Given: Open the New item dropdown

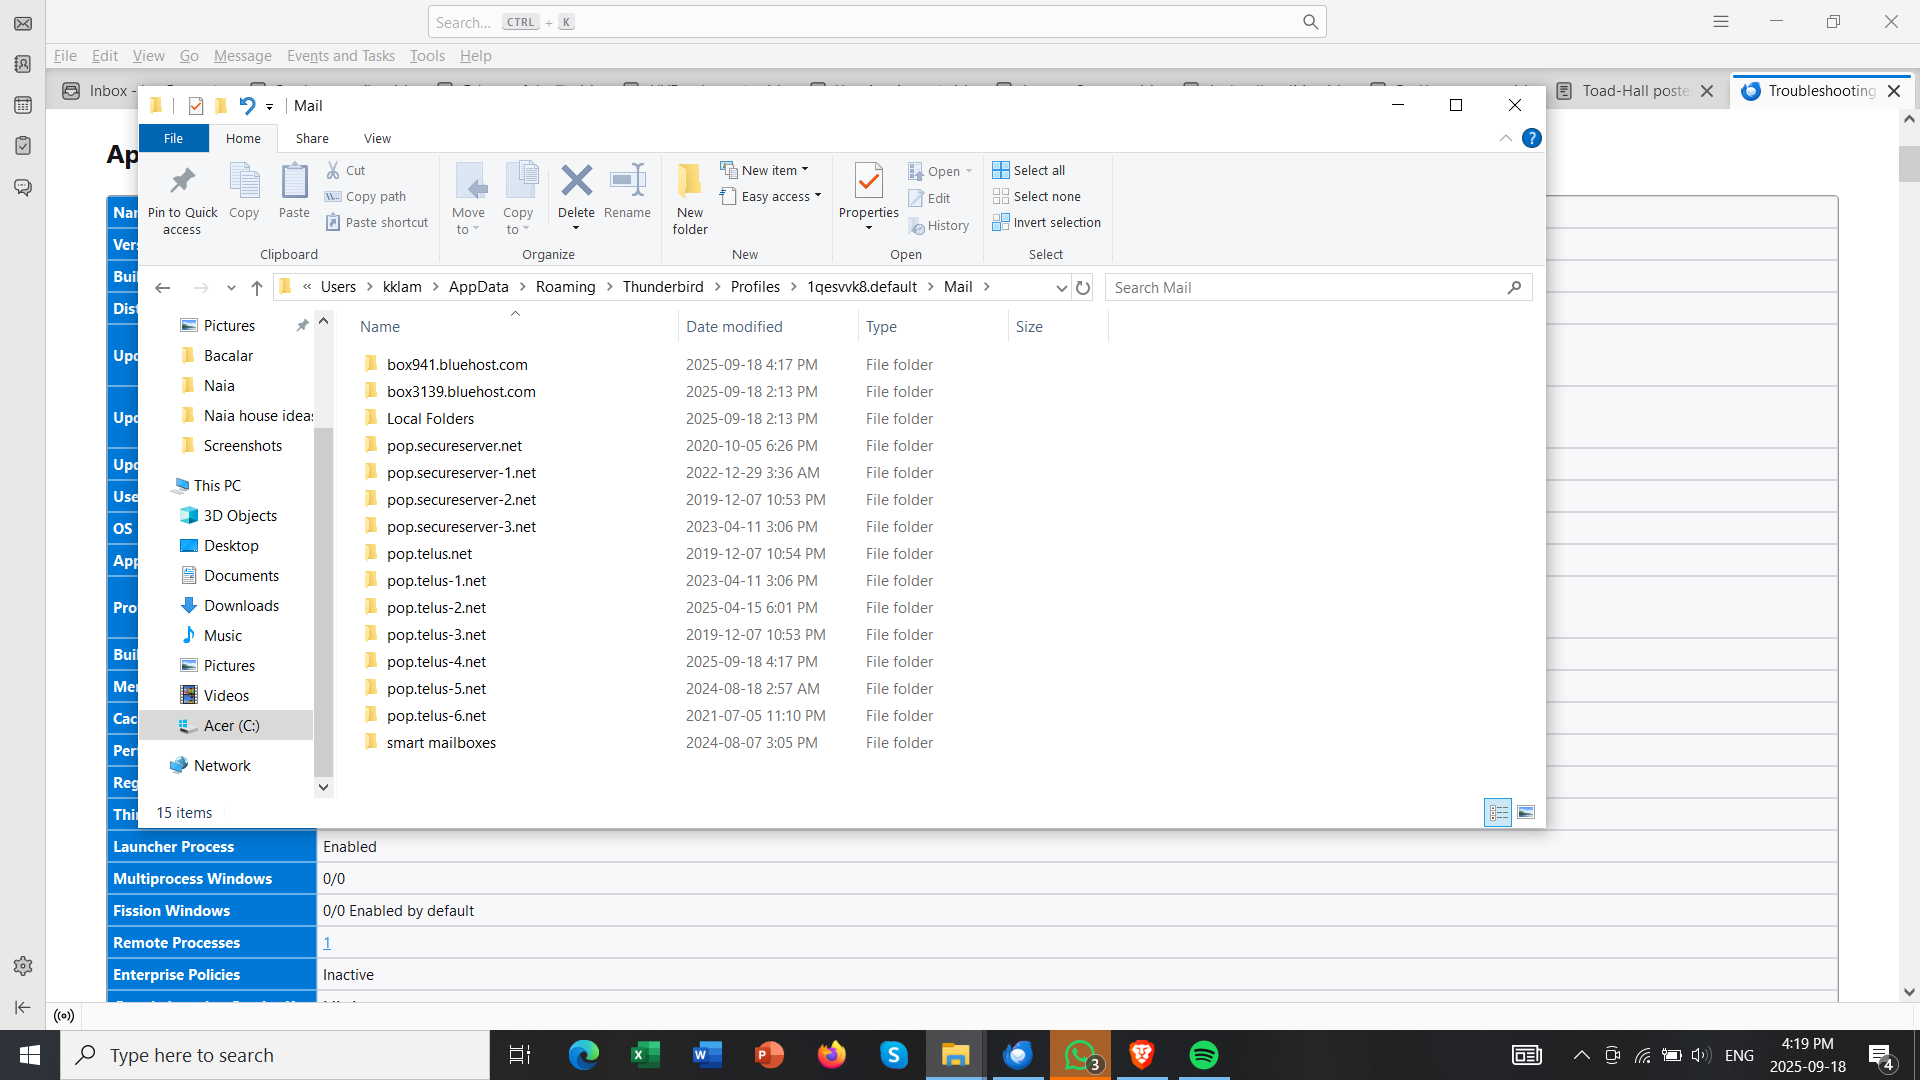Looking at the screenshot, I should pos(765,170).
